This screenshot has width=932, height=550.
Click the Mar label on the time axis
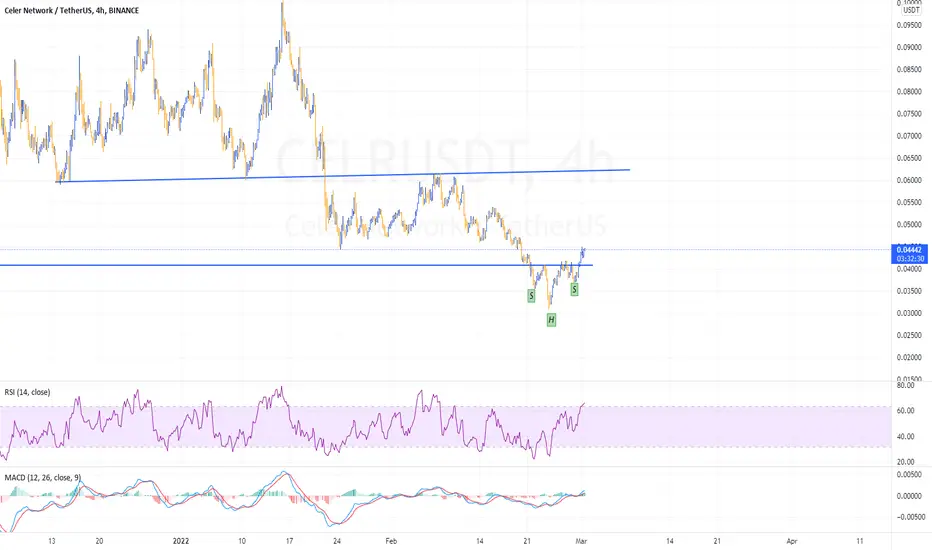tap(581, 541)
